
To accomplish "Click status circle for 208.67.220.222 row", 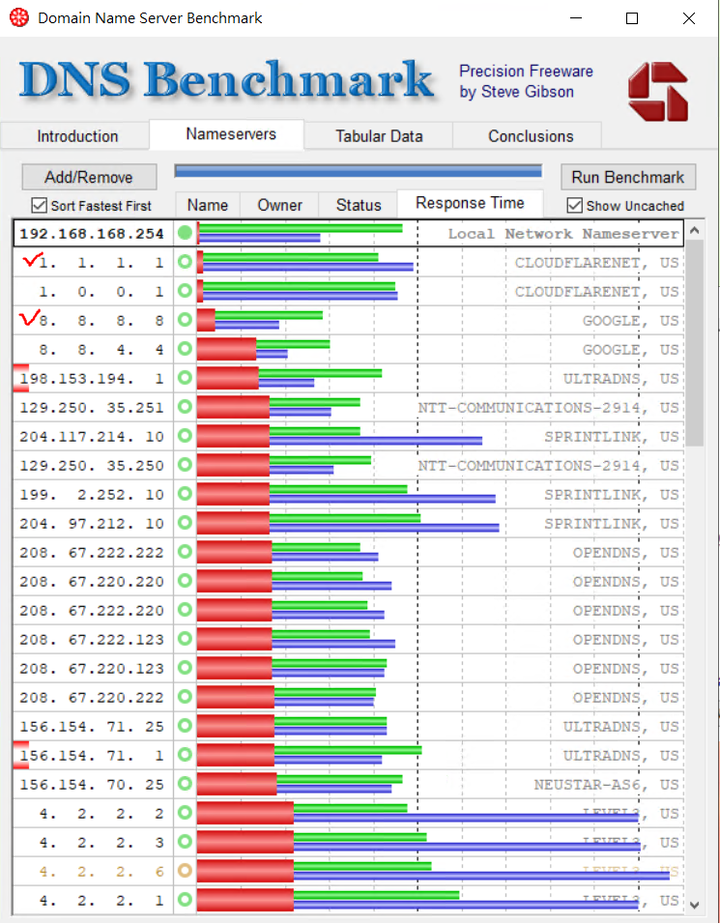I will tap(185, 697).
